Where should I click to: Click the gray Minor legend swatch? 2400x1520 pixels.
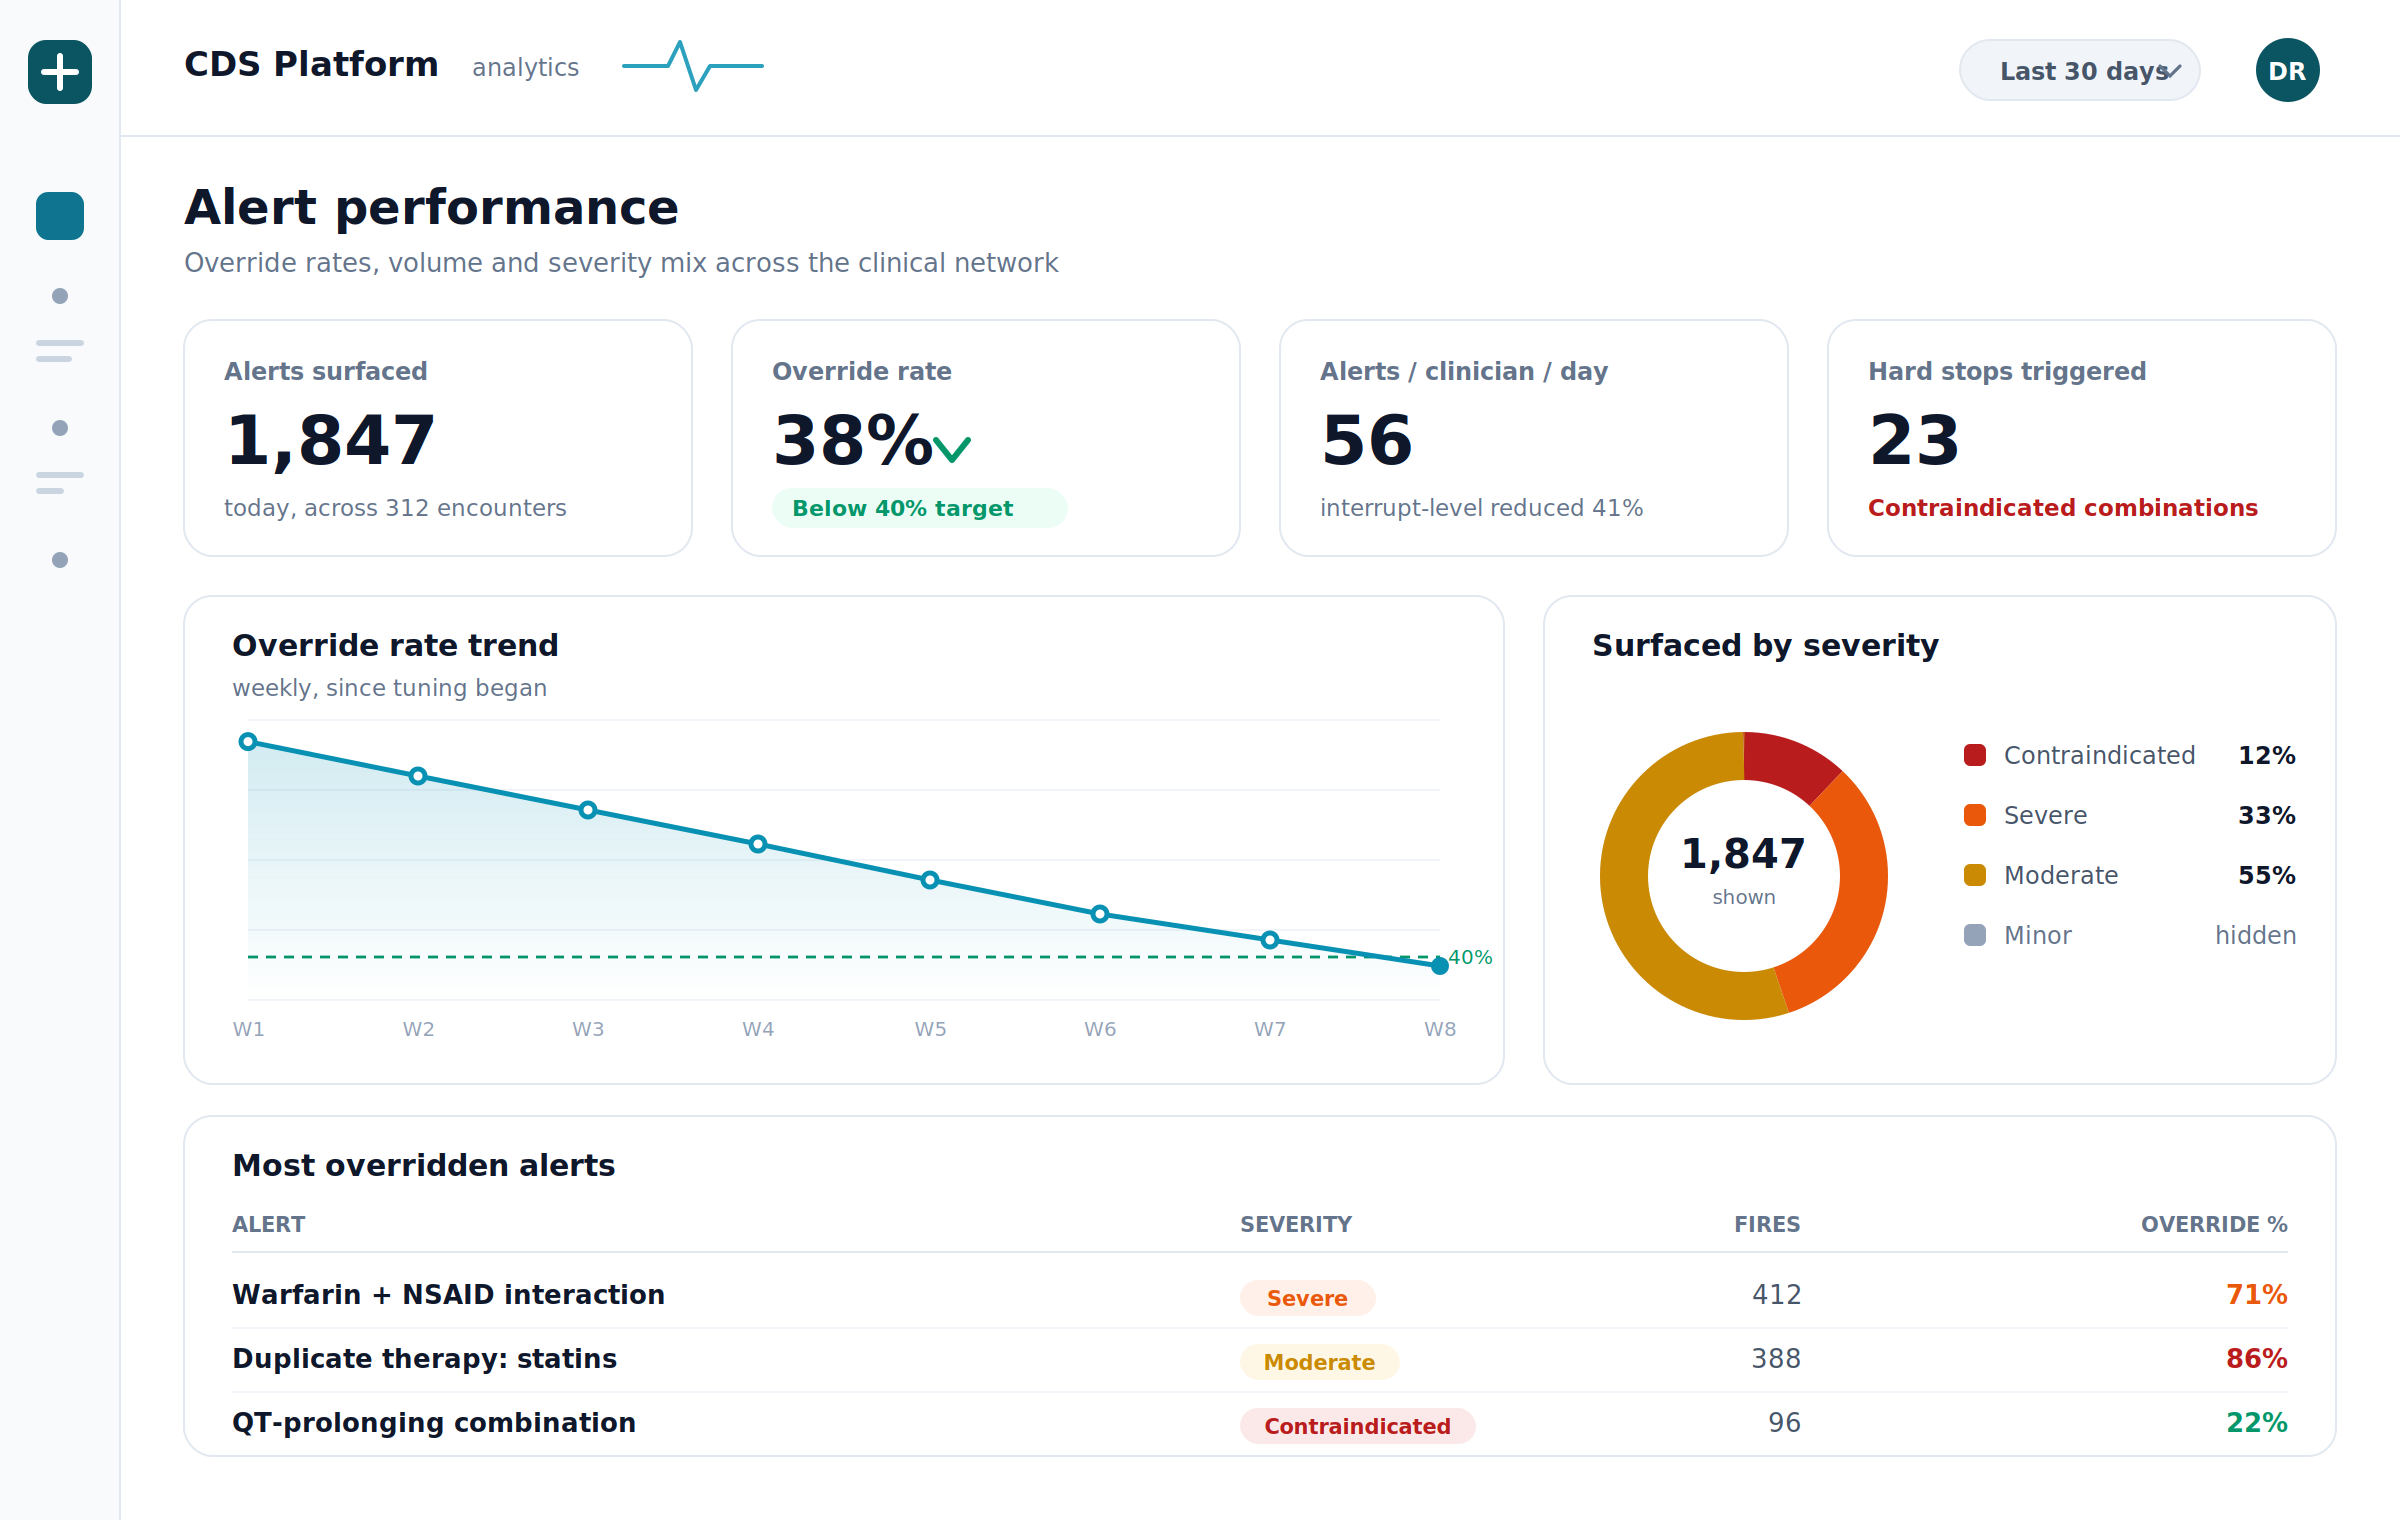point(1975,935)
